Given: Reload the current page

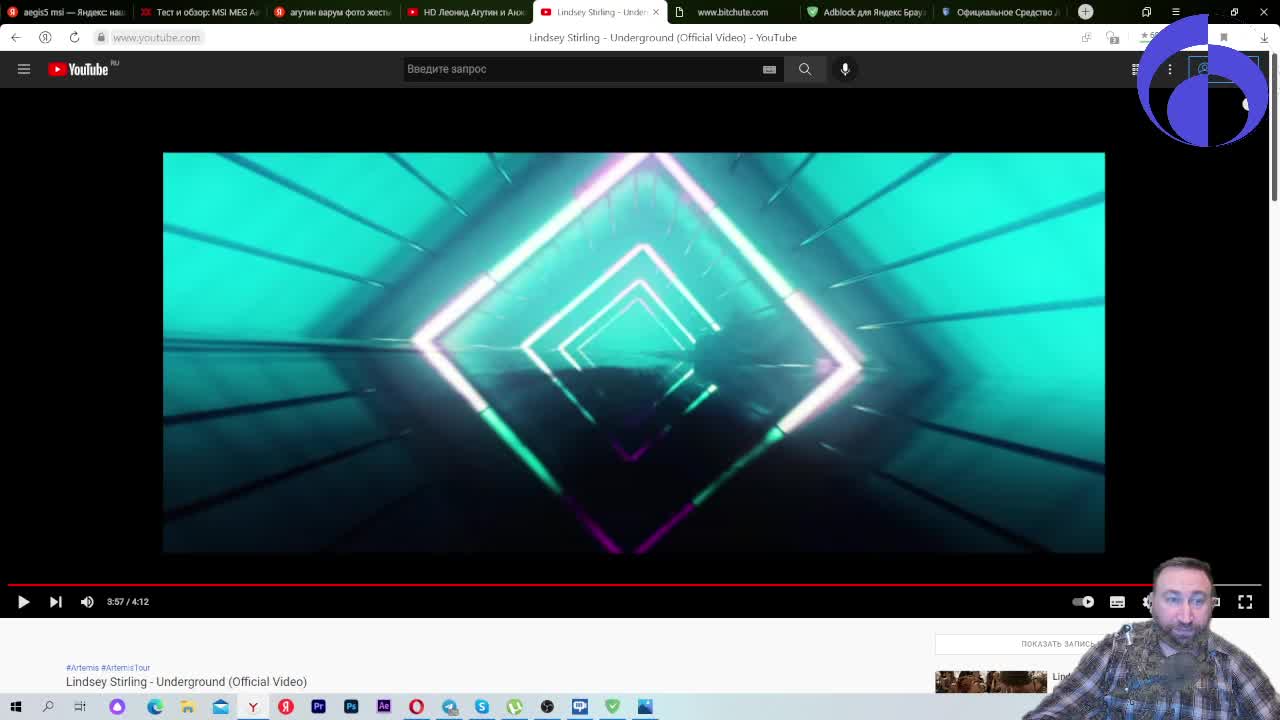Looking at the screenshot, I should point(74,37).
